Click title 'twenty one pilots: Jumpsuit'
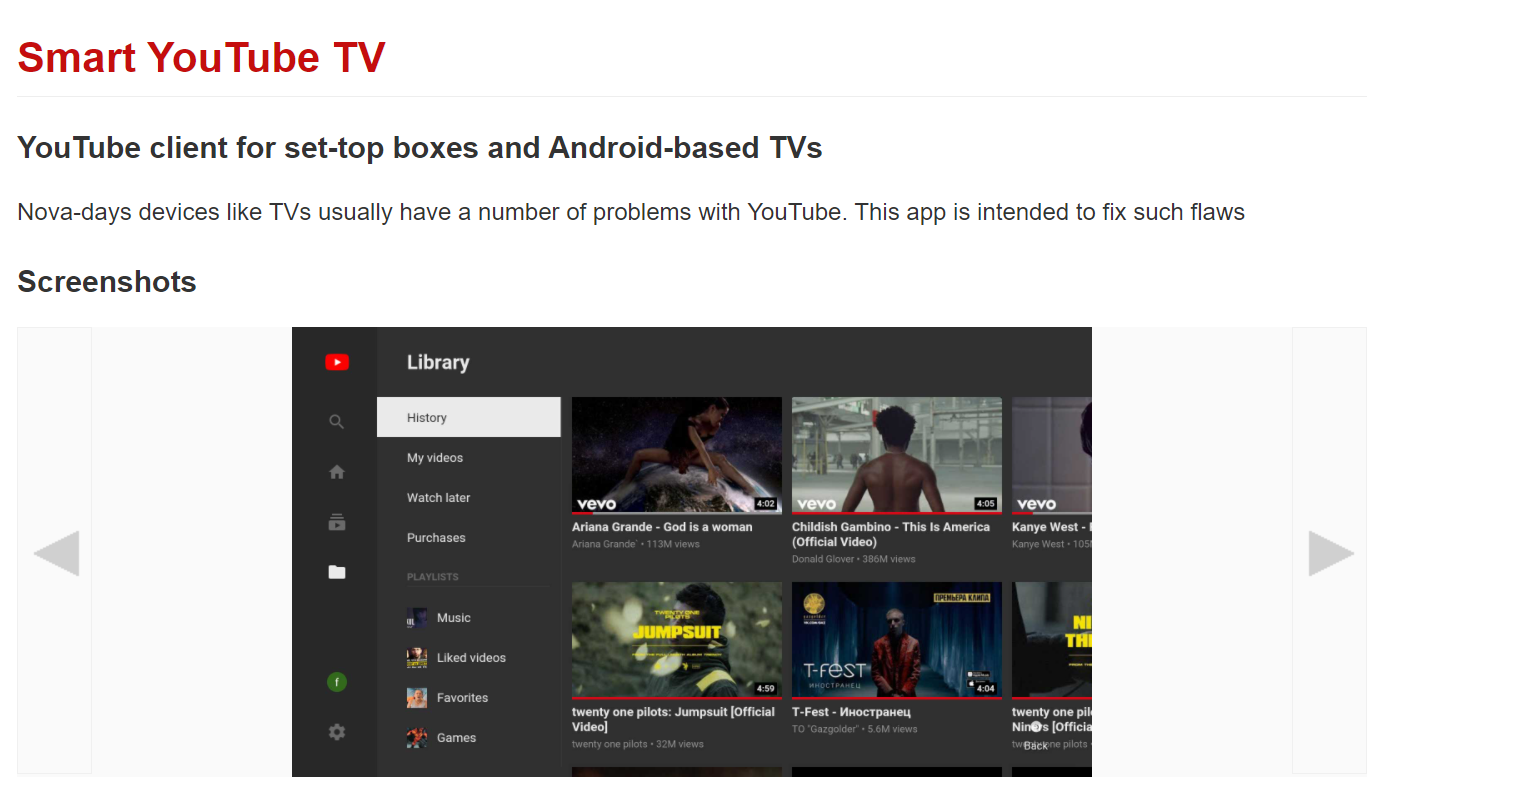 click(x=673, y=719)
